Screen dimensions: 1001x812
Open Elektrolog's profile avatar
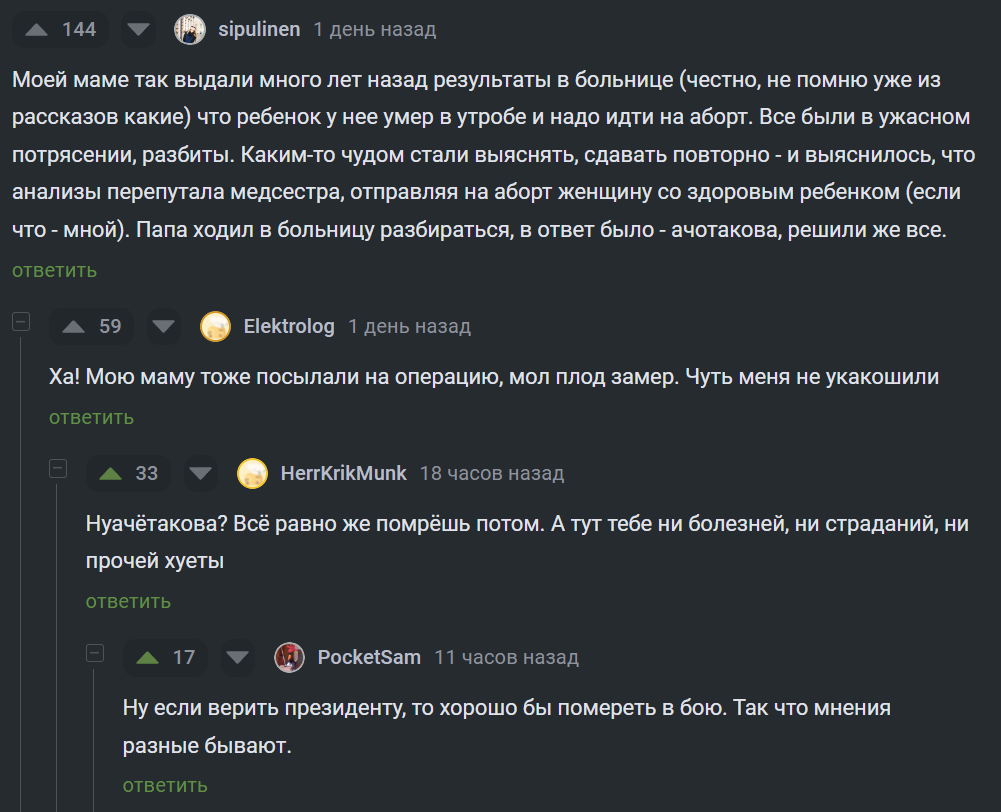(x=216, y=327)
